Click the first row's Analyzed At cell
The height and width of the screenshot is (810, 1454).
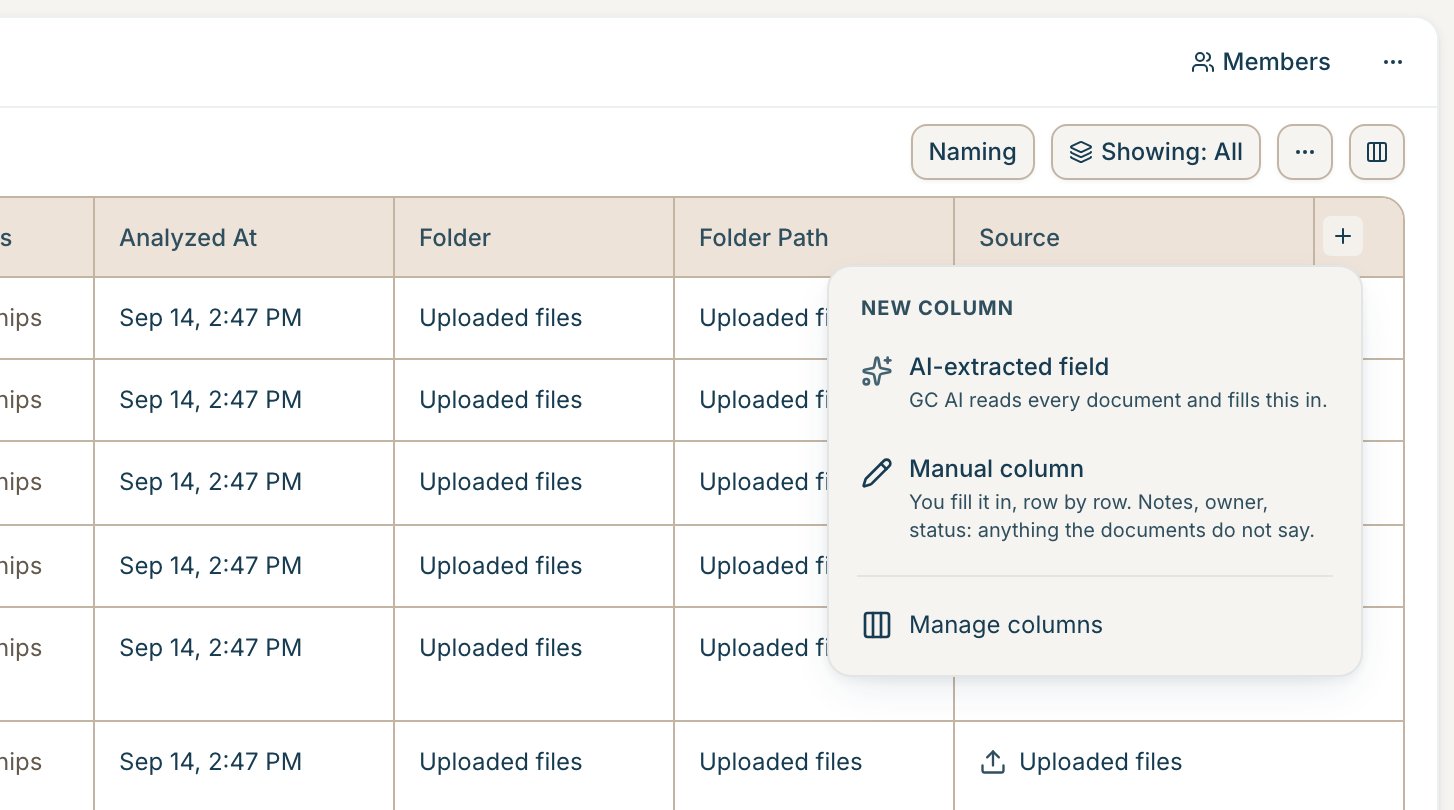pos(244,318)
